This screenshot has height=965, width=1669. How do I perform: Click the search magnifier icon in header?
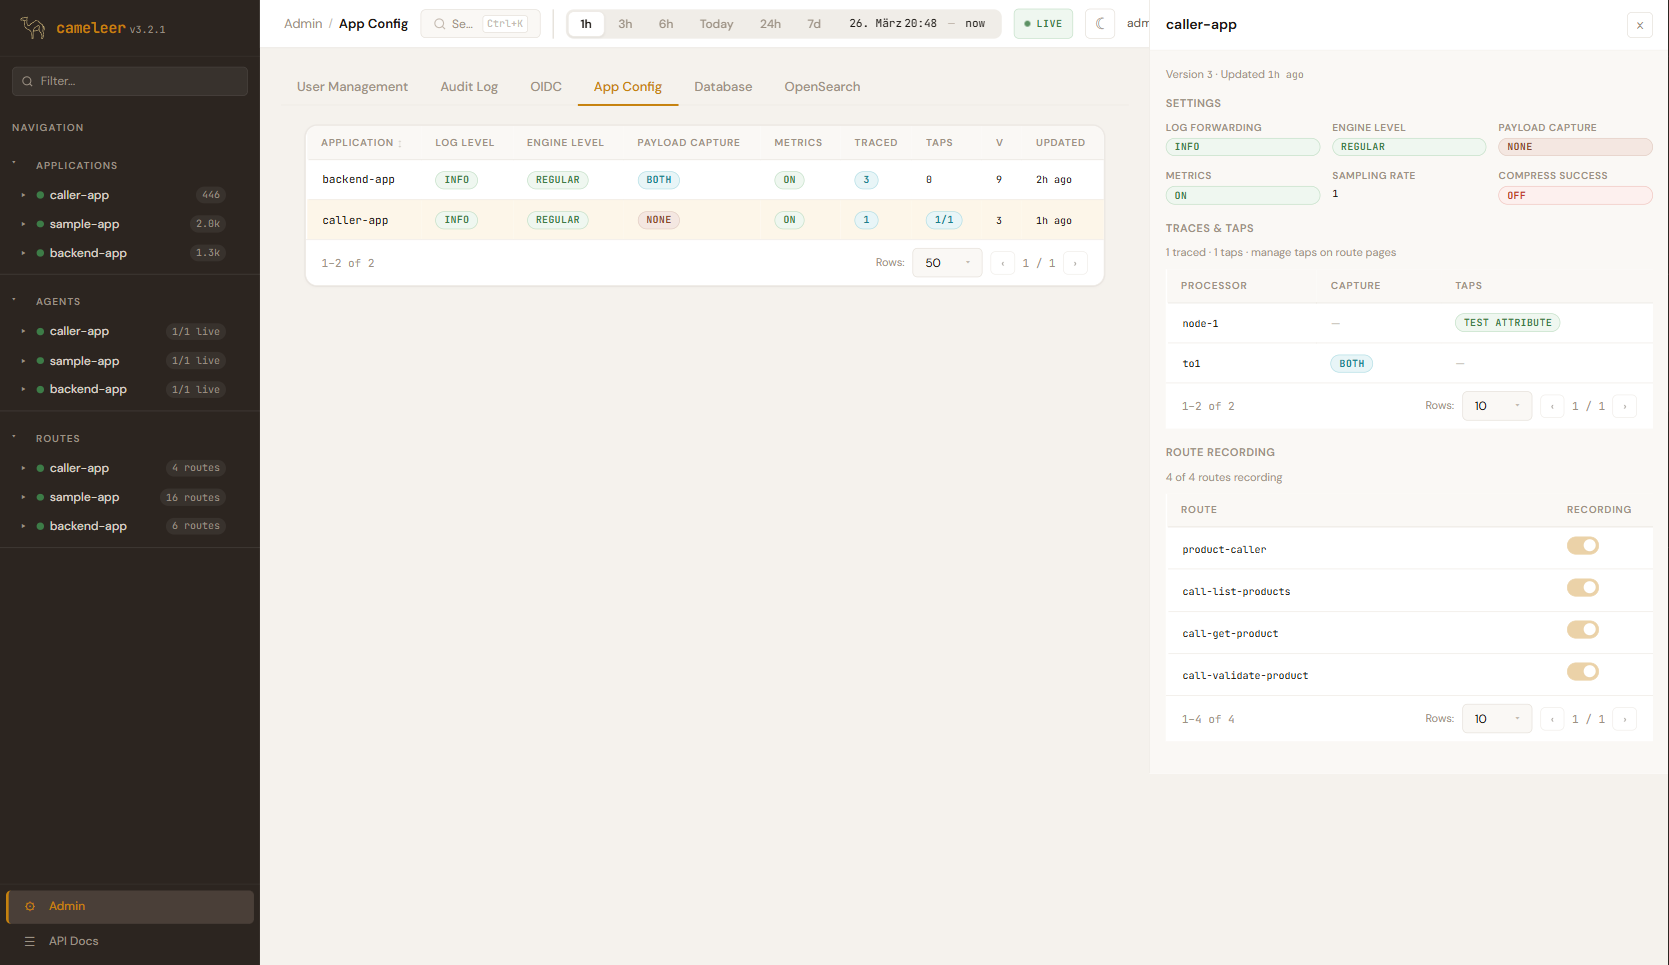coord(439,24)
